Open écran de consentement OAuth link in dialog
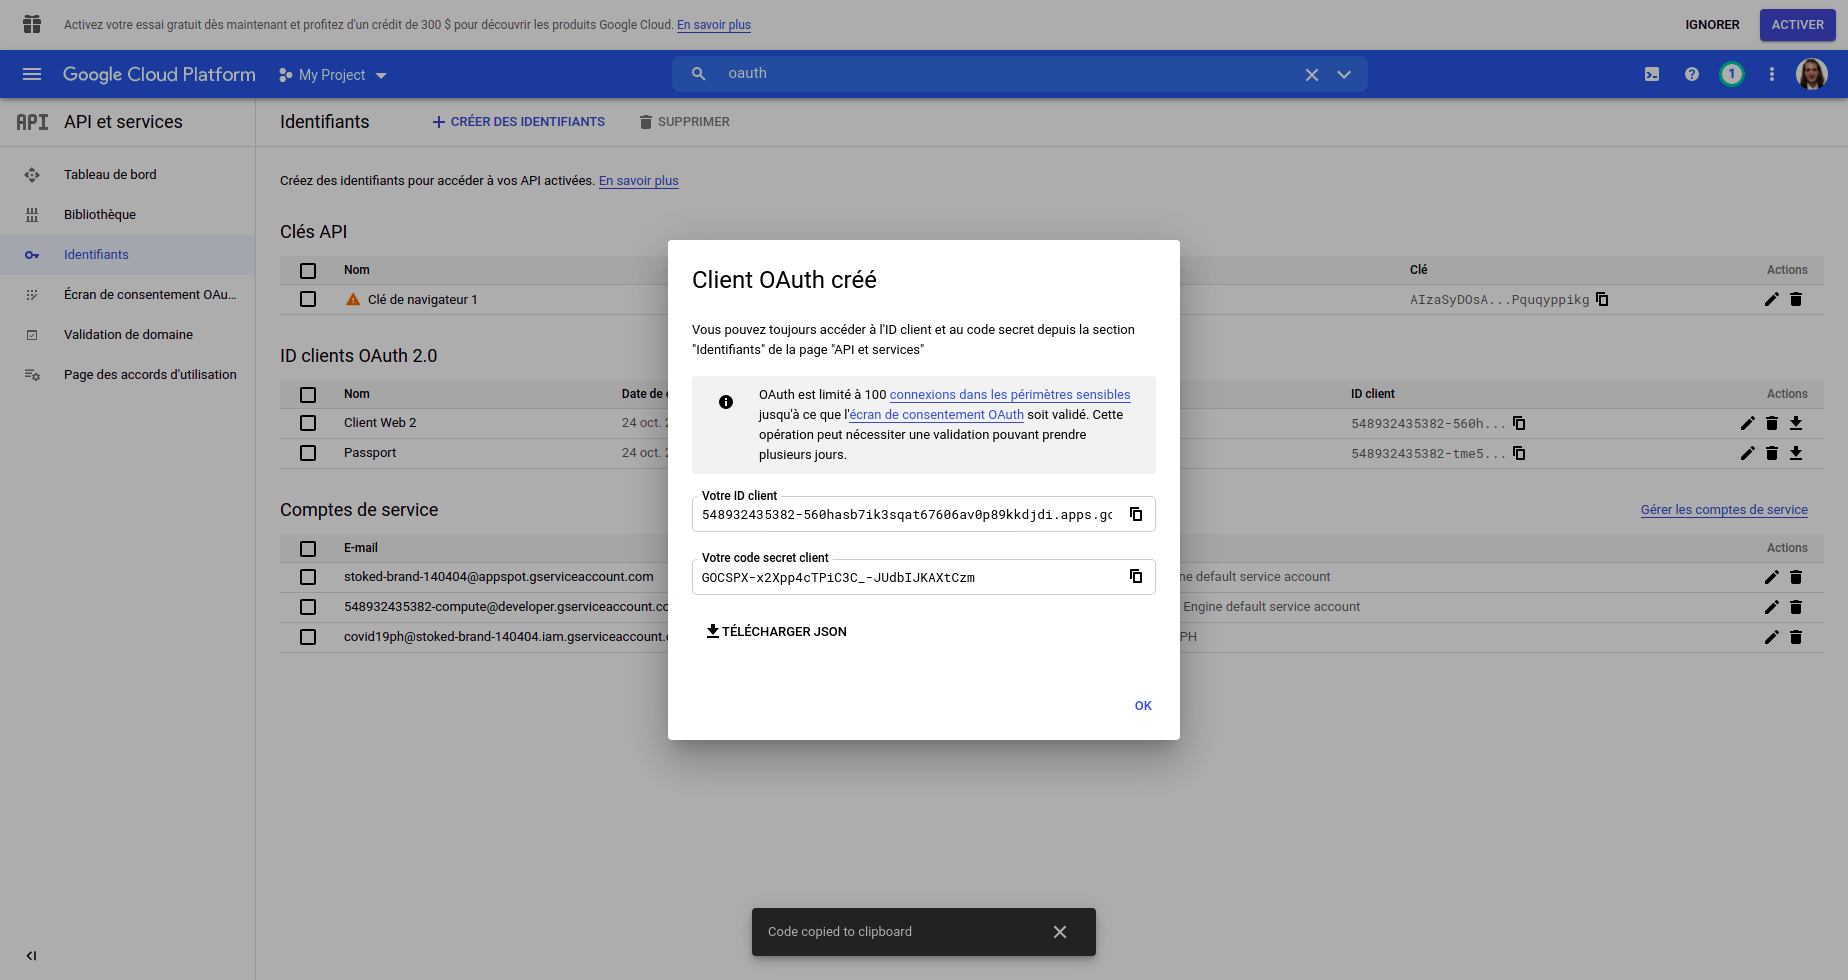 [x=936, y=415]
